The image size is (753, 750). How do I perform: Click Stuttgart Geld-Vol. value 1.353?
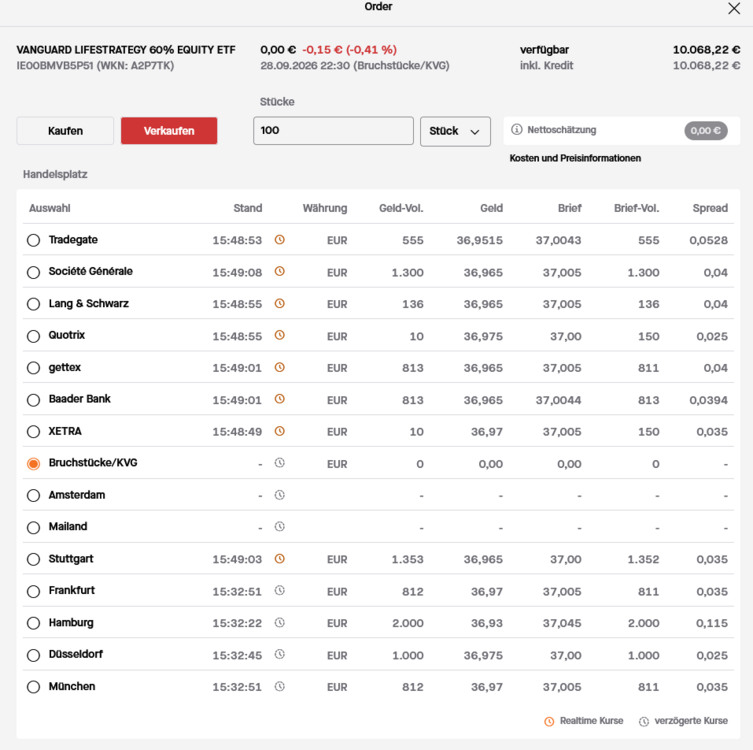(x=407, y=559)
